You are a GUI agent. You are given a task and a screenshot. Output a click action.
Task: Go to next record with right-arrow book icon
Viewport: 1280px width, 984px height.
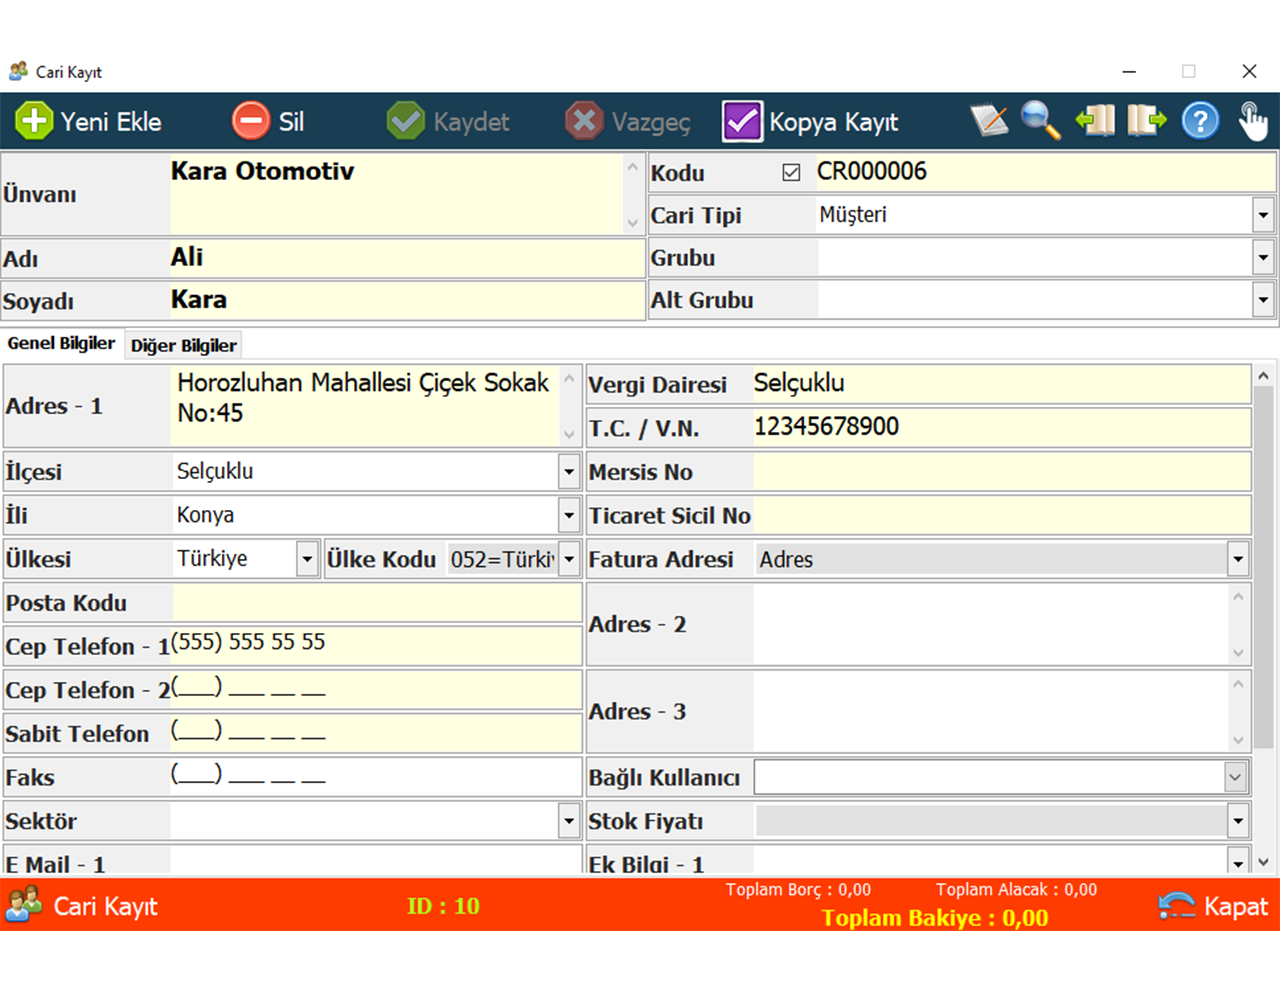[1147, 121]
